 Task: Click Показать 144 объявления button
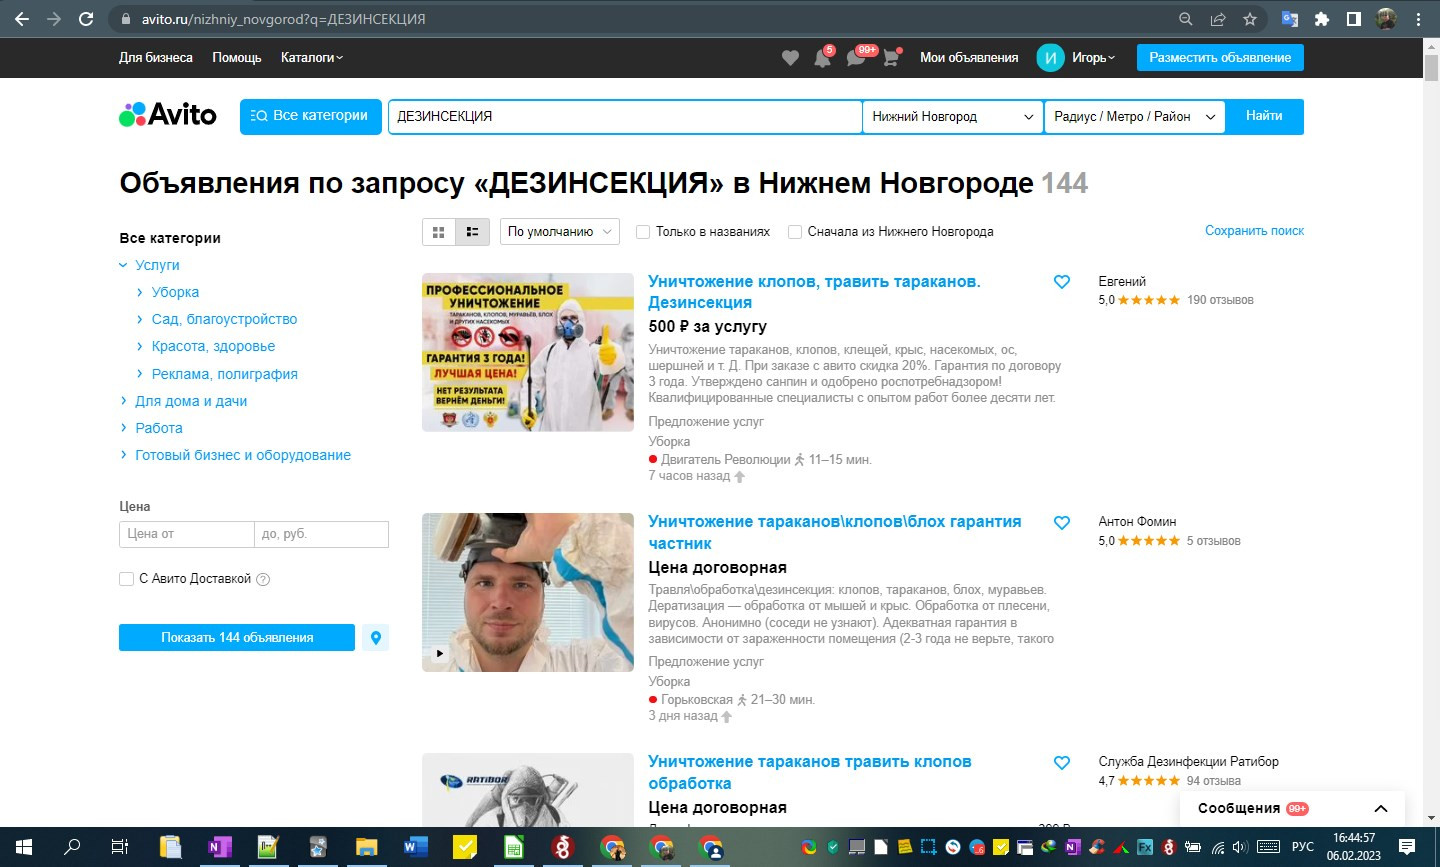(237, 638)
